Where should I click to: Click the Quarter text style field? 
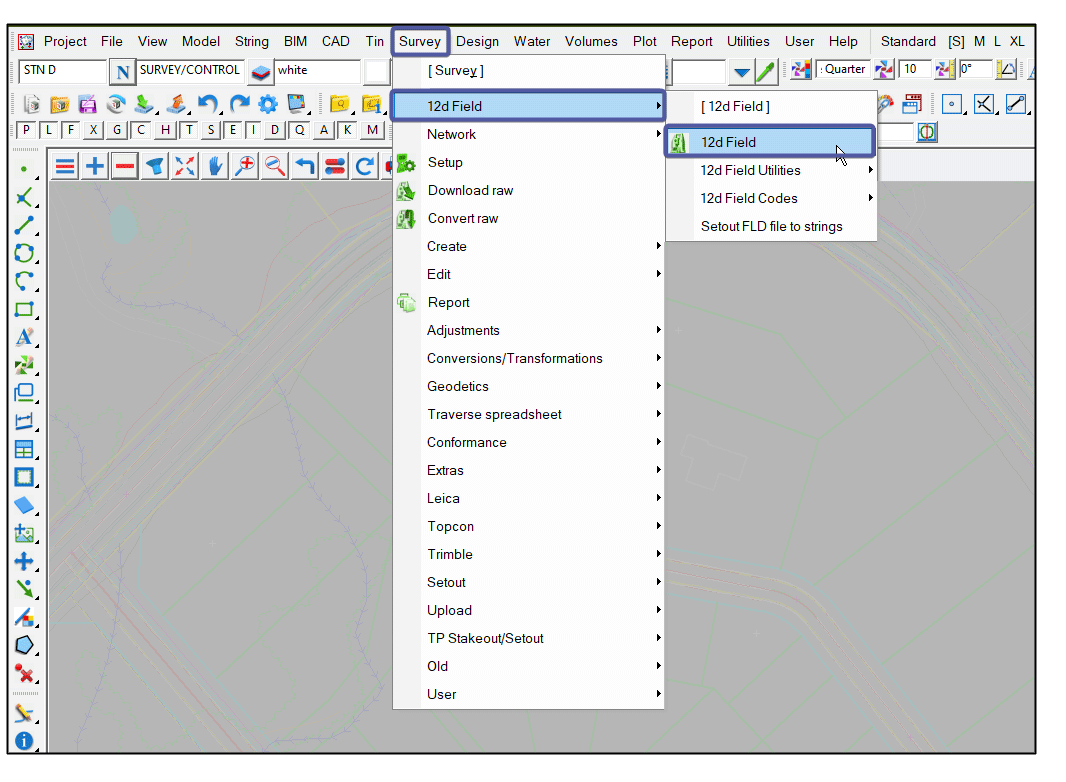click(x=842, y=69)
